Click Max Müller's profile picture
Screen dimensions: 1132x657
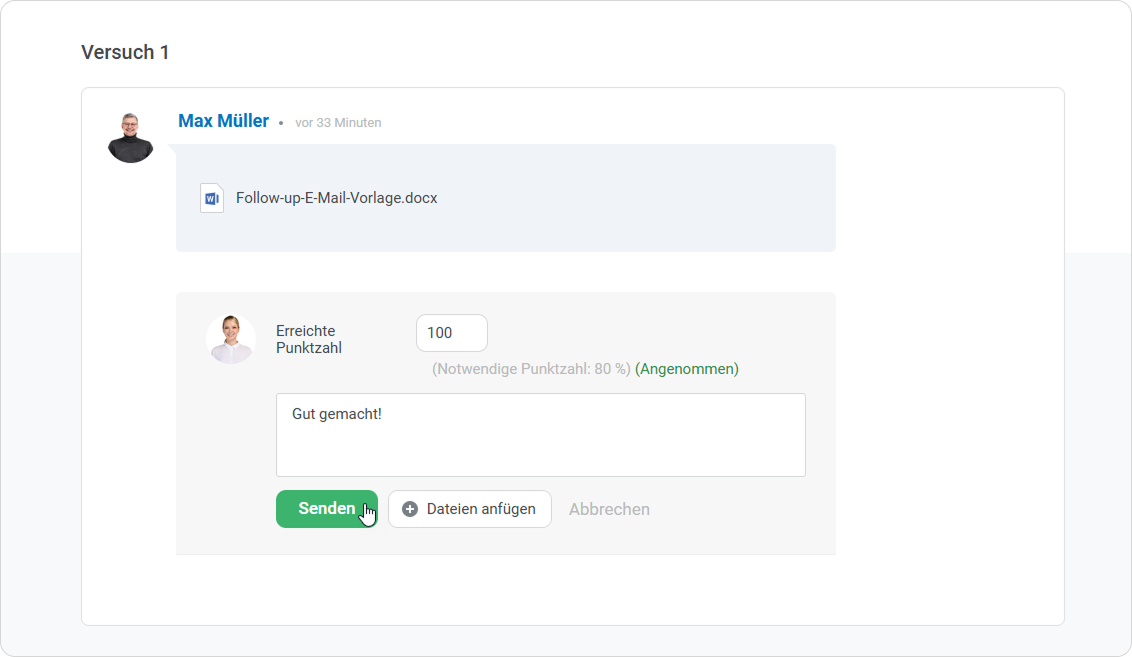[131, 138]
